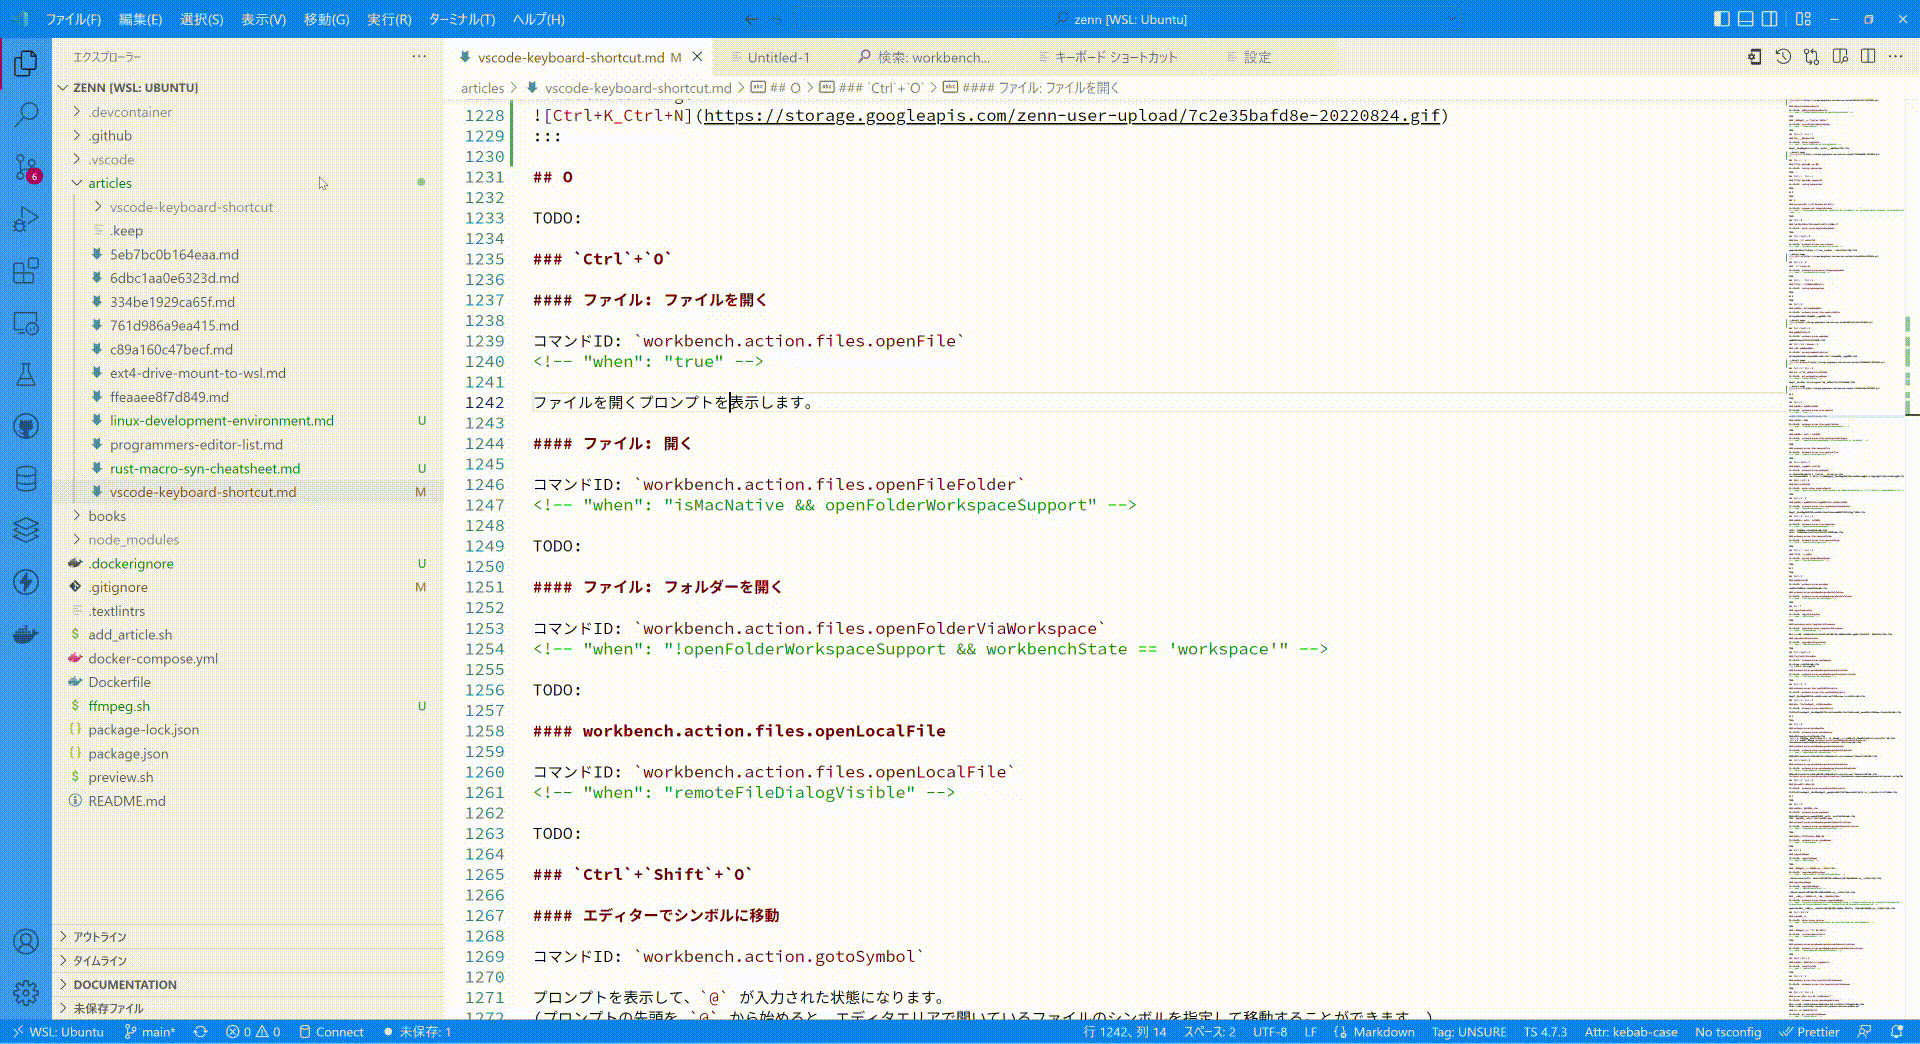1920x1044 pixels.
Task: Open linux-development-environment.md file
Action: [222, 421]
